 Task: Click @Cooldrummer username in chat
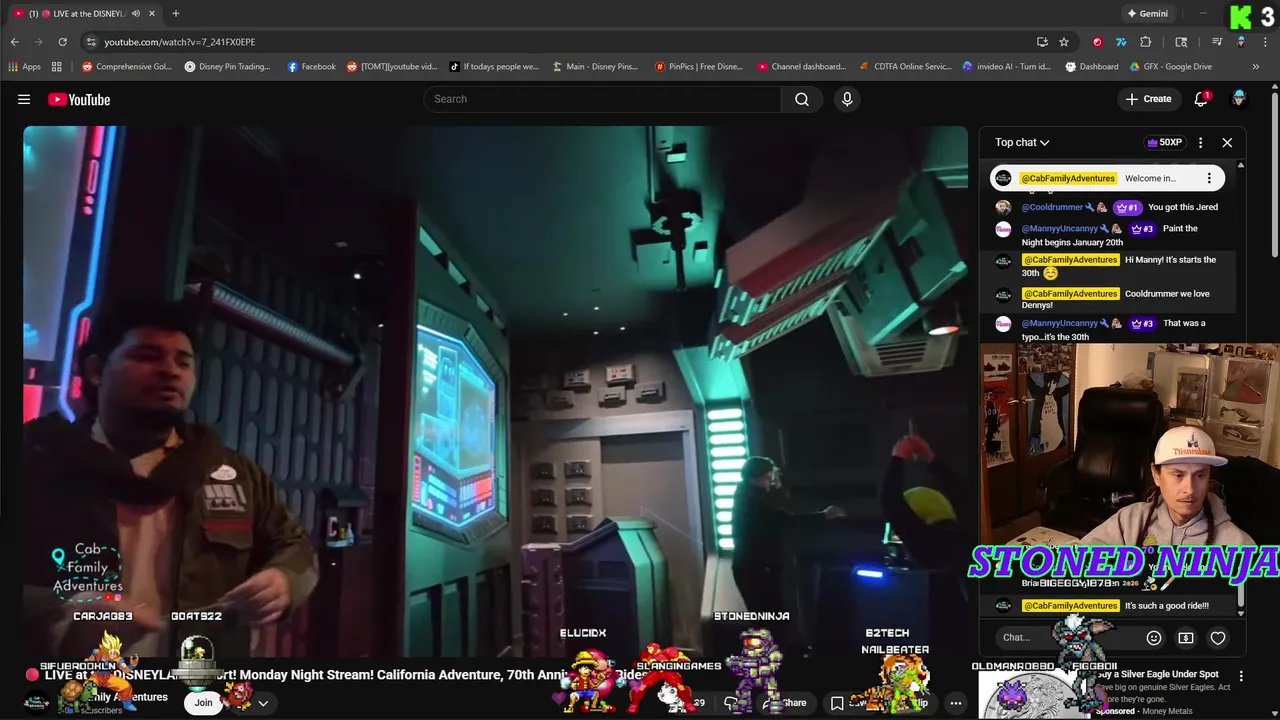tap(1052, 207)
